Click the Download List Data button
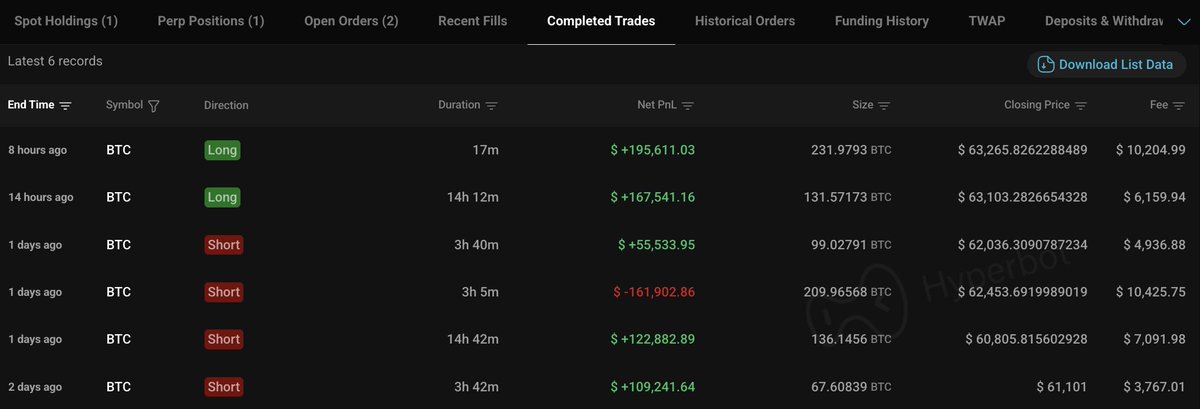The image size is (1200, 409). 1106,64
